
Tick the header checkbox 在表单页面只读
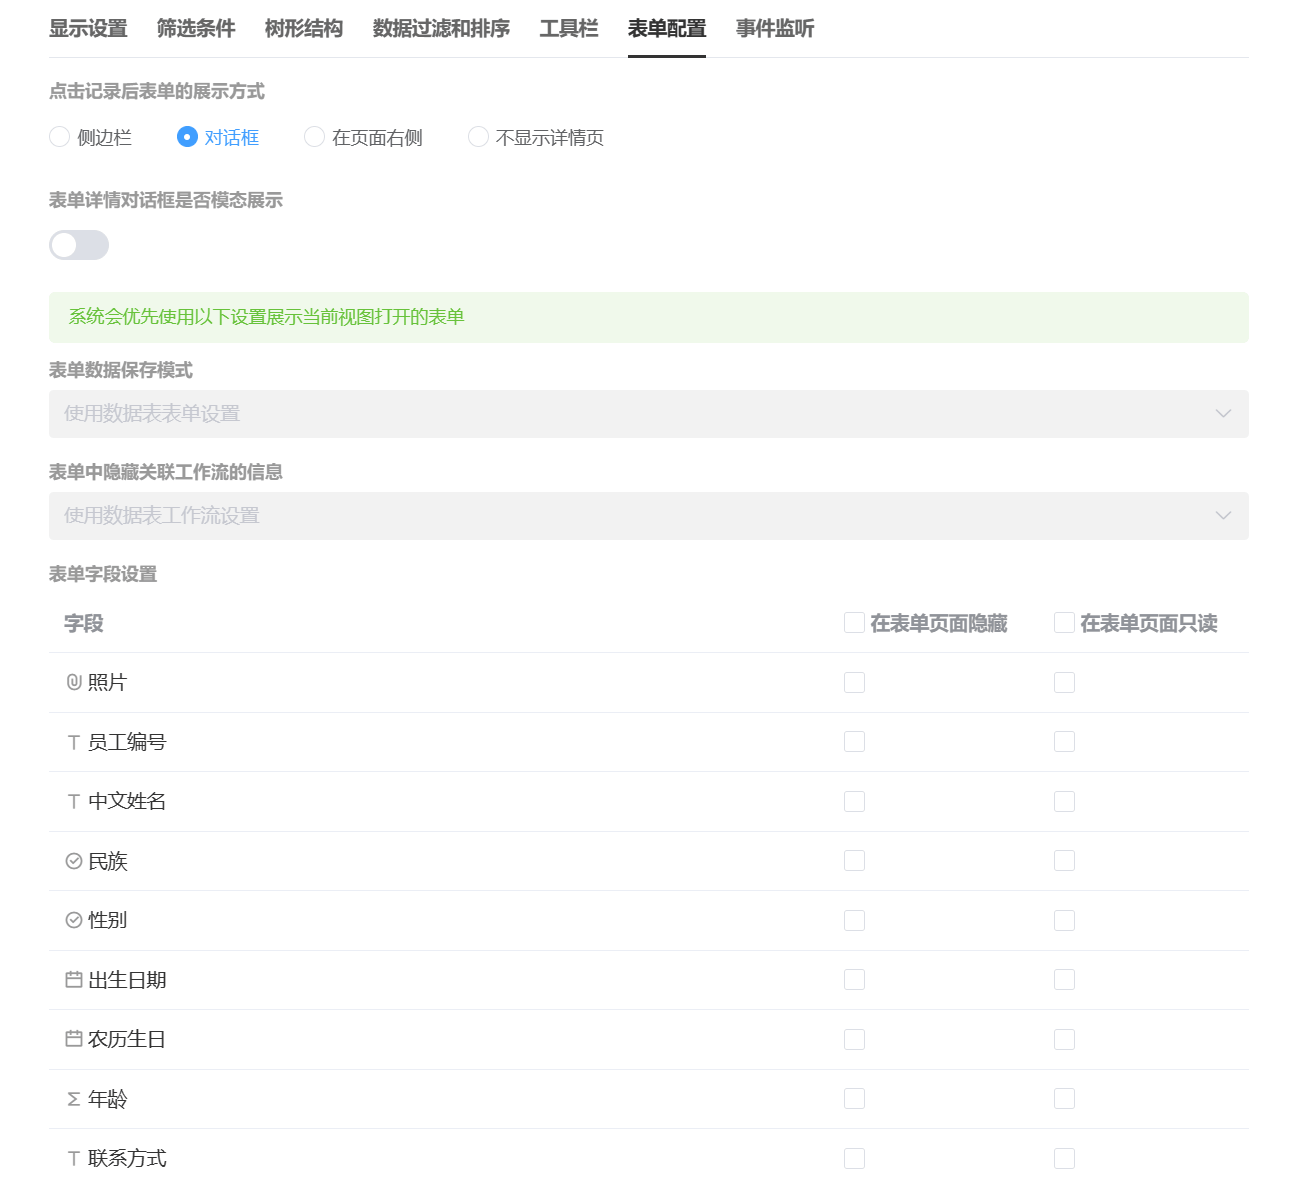[1064, 623]
